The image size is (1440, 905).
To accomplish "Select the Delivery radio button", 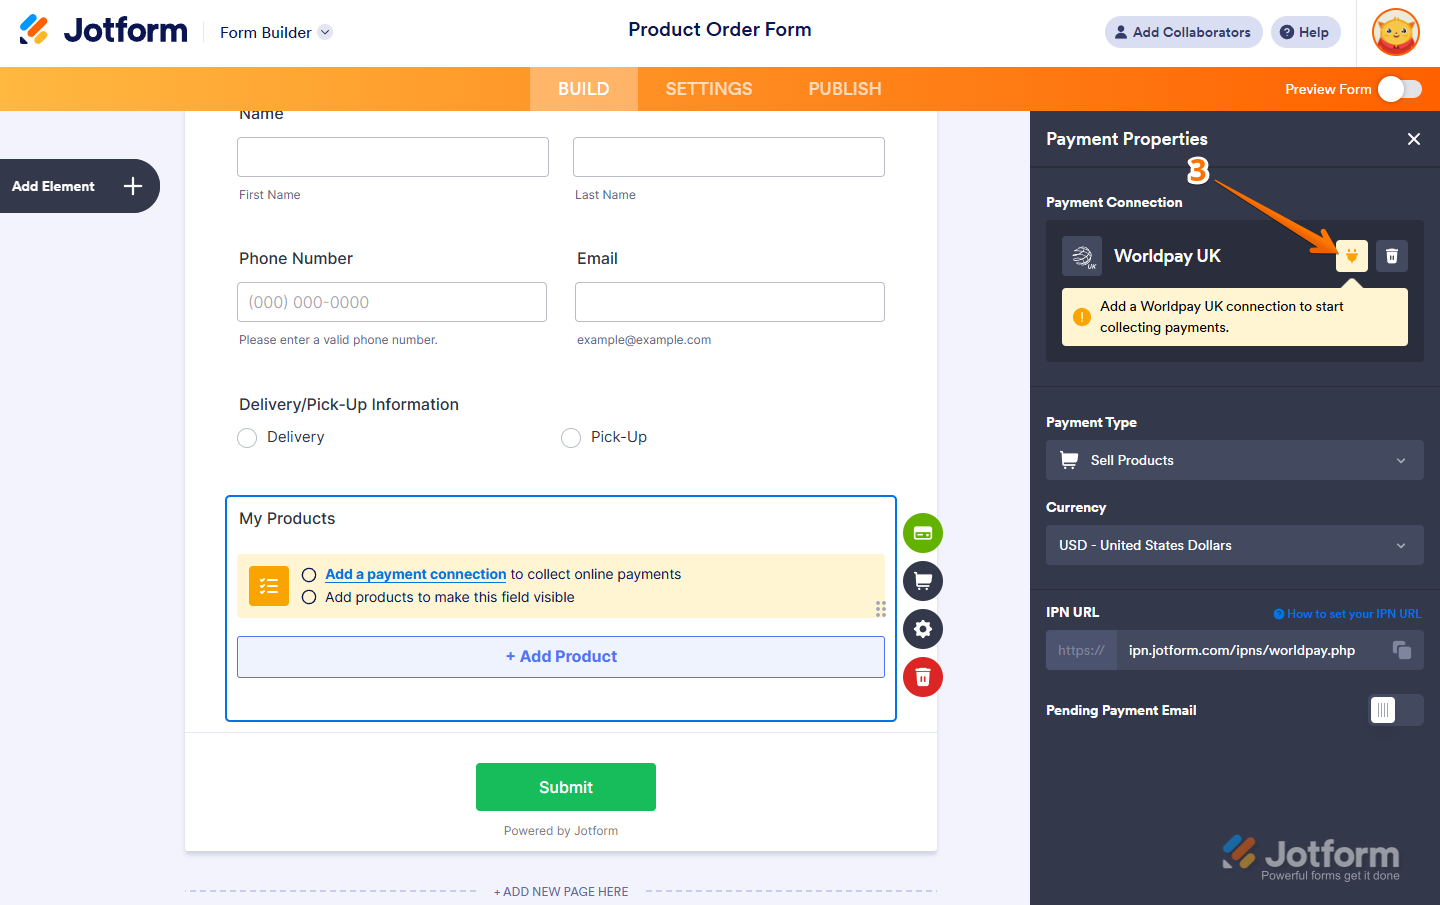I will pos(247,437).
